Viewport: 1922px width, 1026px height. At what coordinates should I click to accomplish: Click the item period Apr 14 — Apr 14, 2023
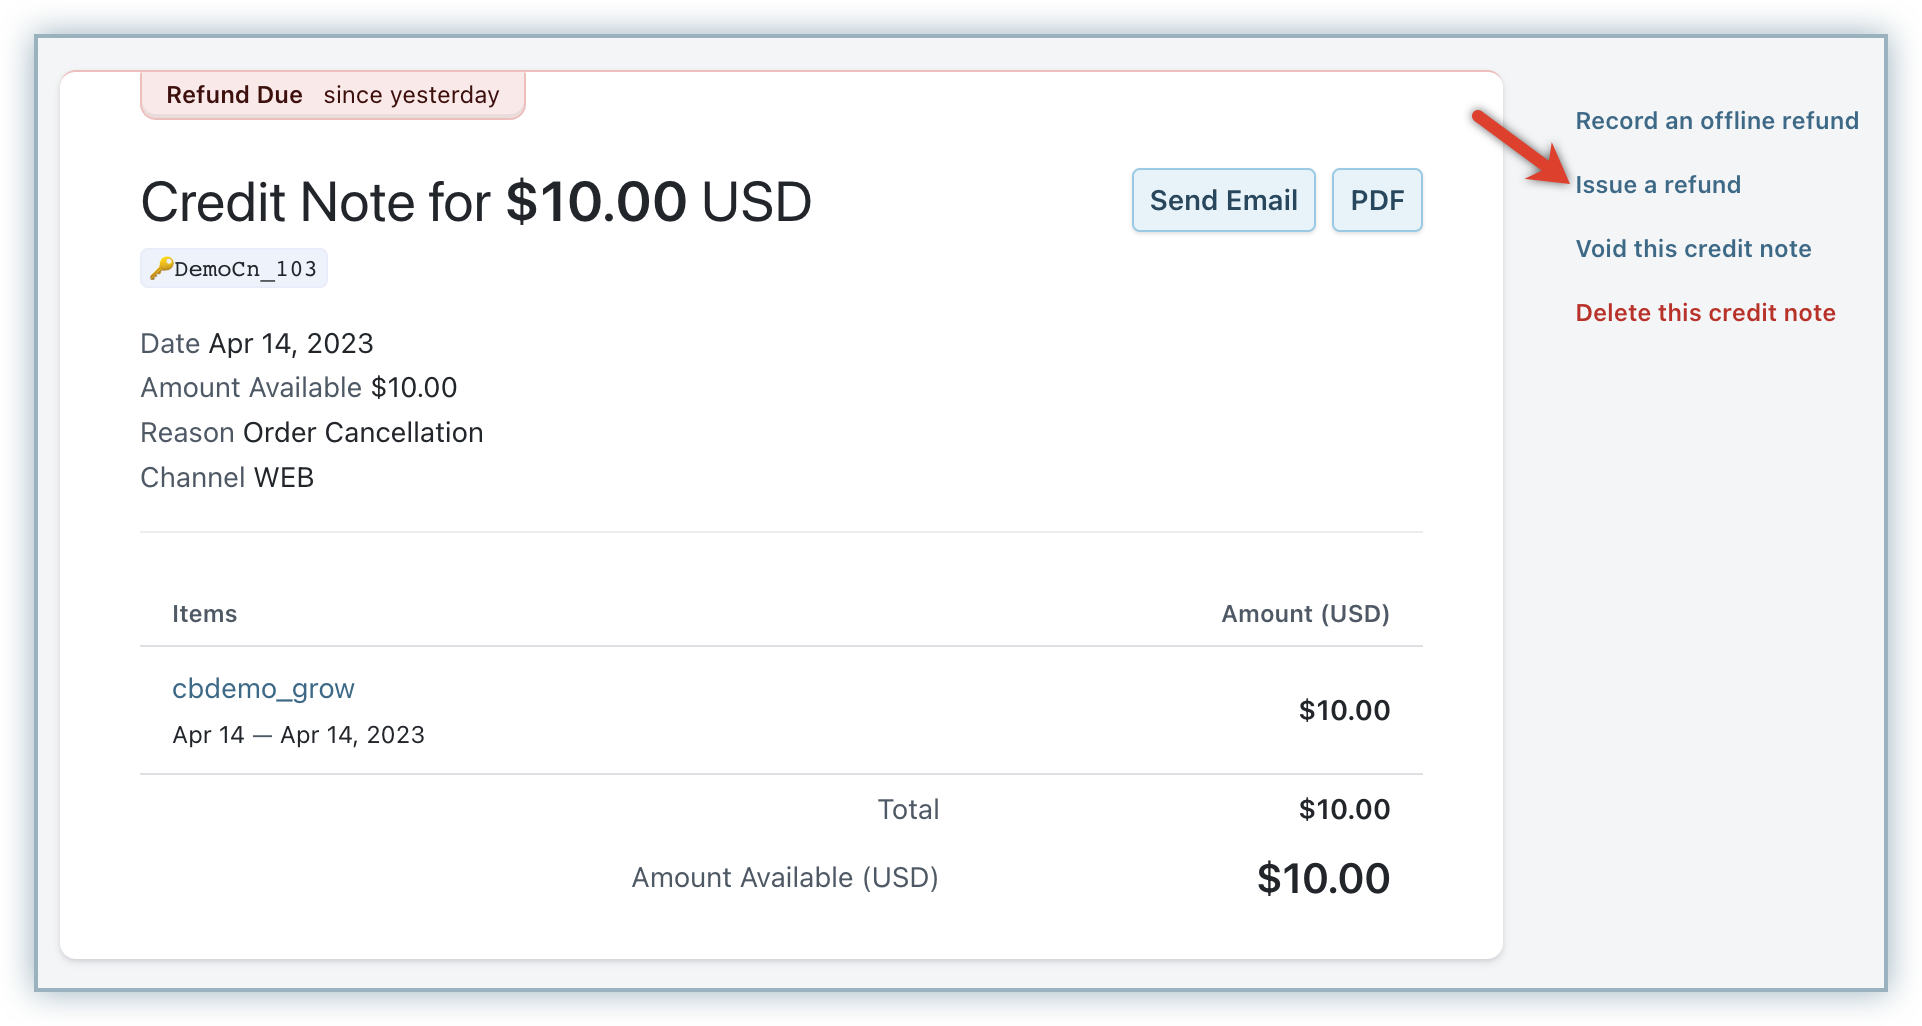tap(298, 735)
